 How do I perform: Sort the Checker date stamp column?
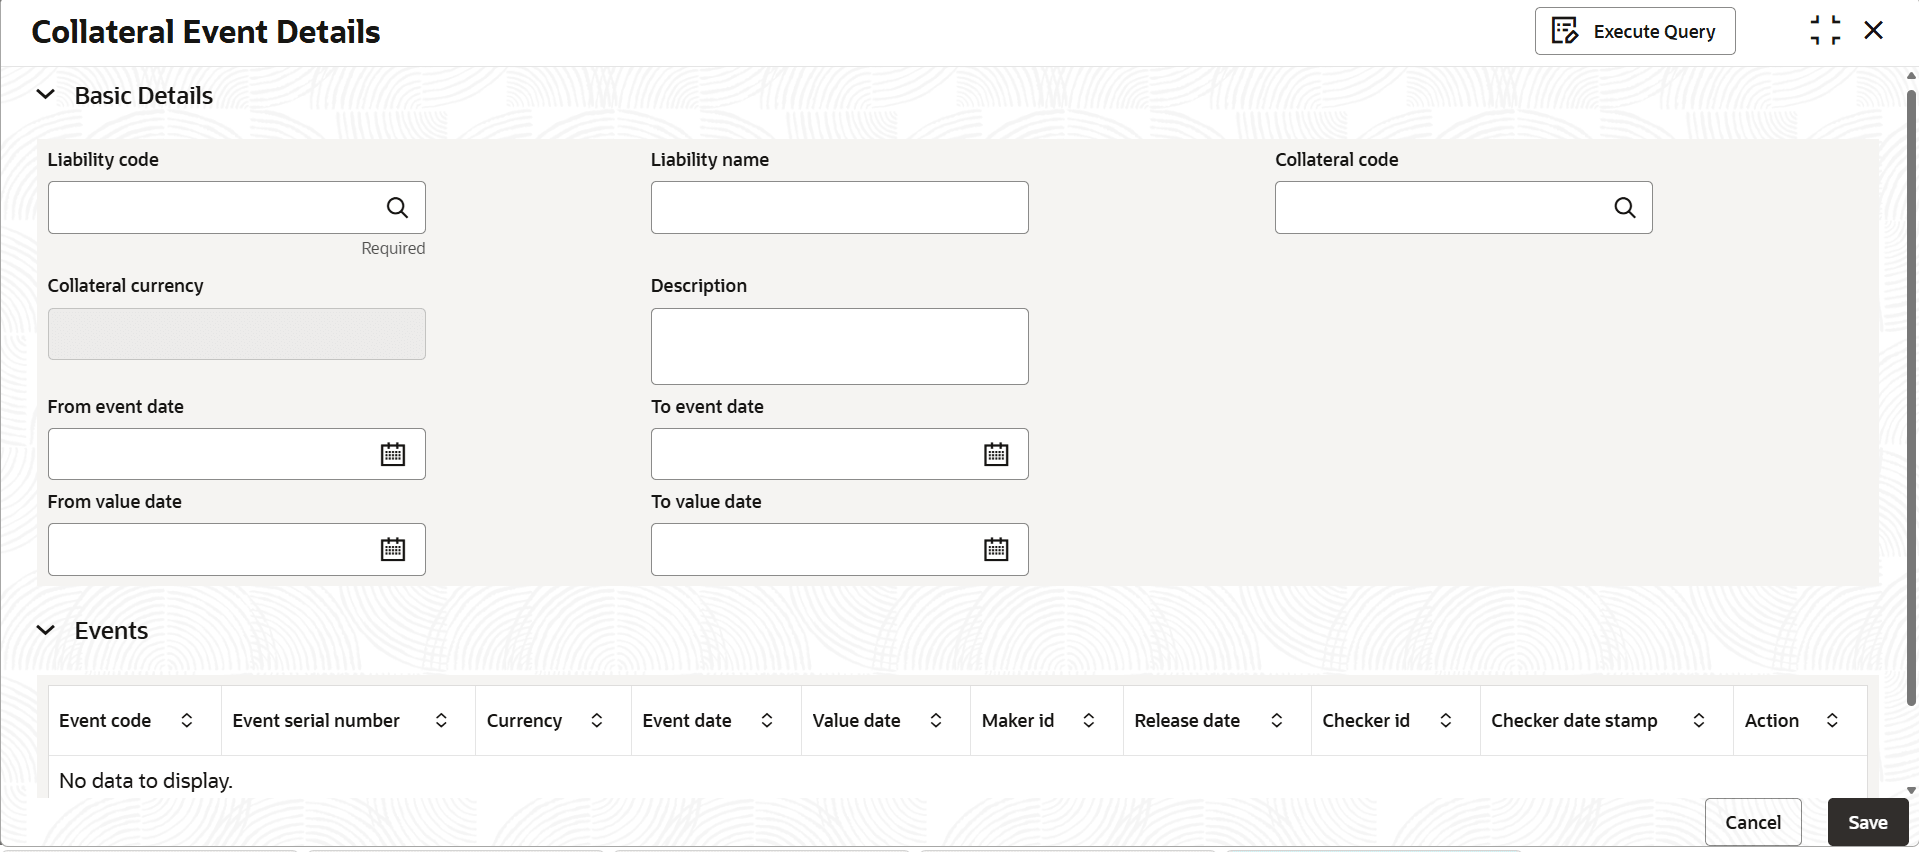tap(1698, 721)
